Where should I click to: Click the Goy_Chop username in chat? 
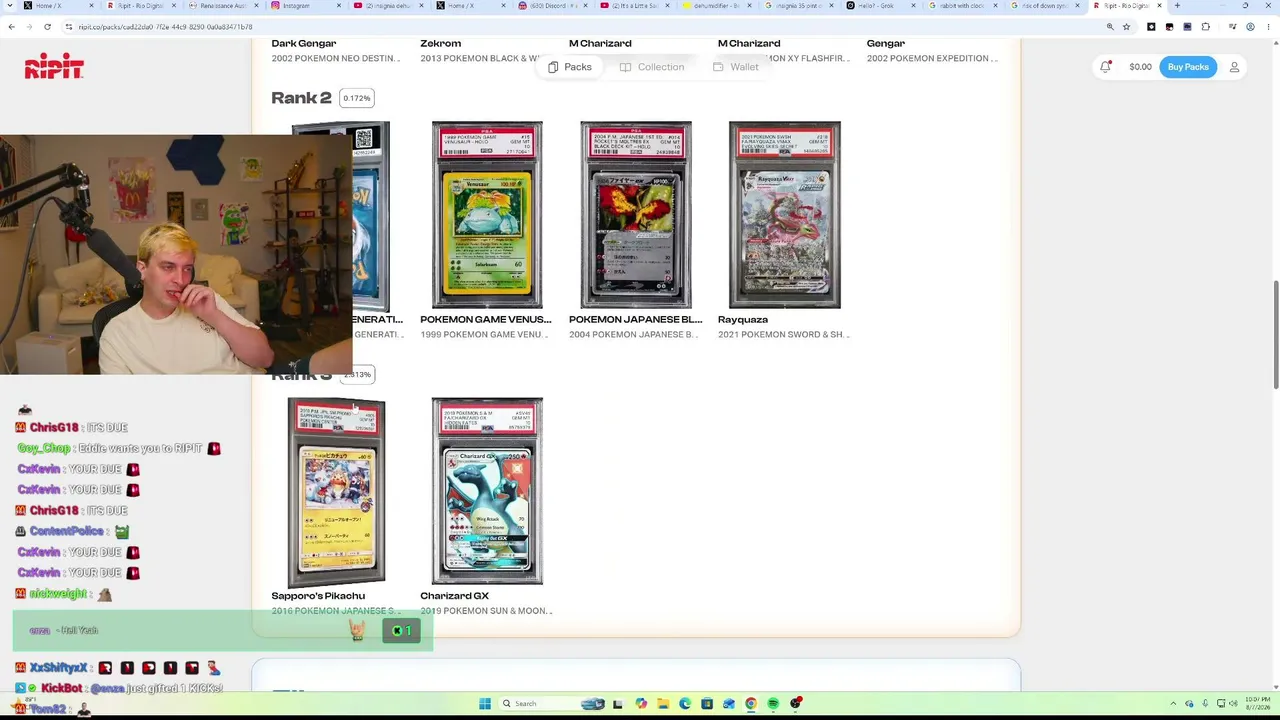(x=44, y=449)
